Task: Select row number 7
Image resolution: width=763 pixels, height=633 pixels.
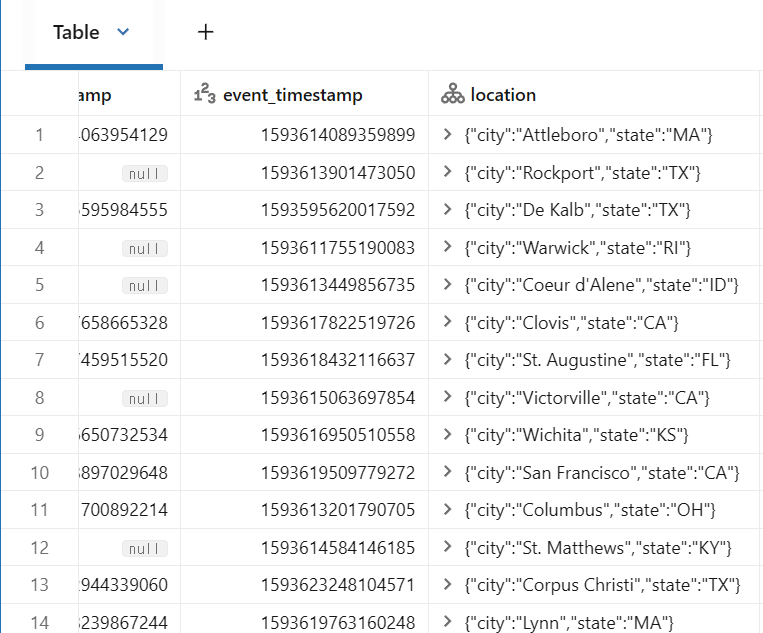Action: [x=39, y=360]
